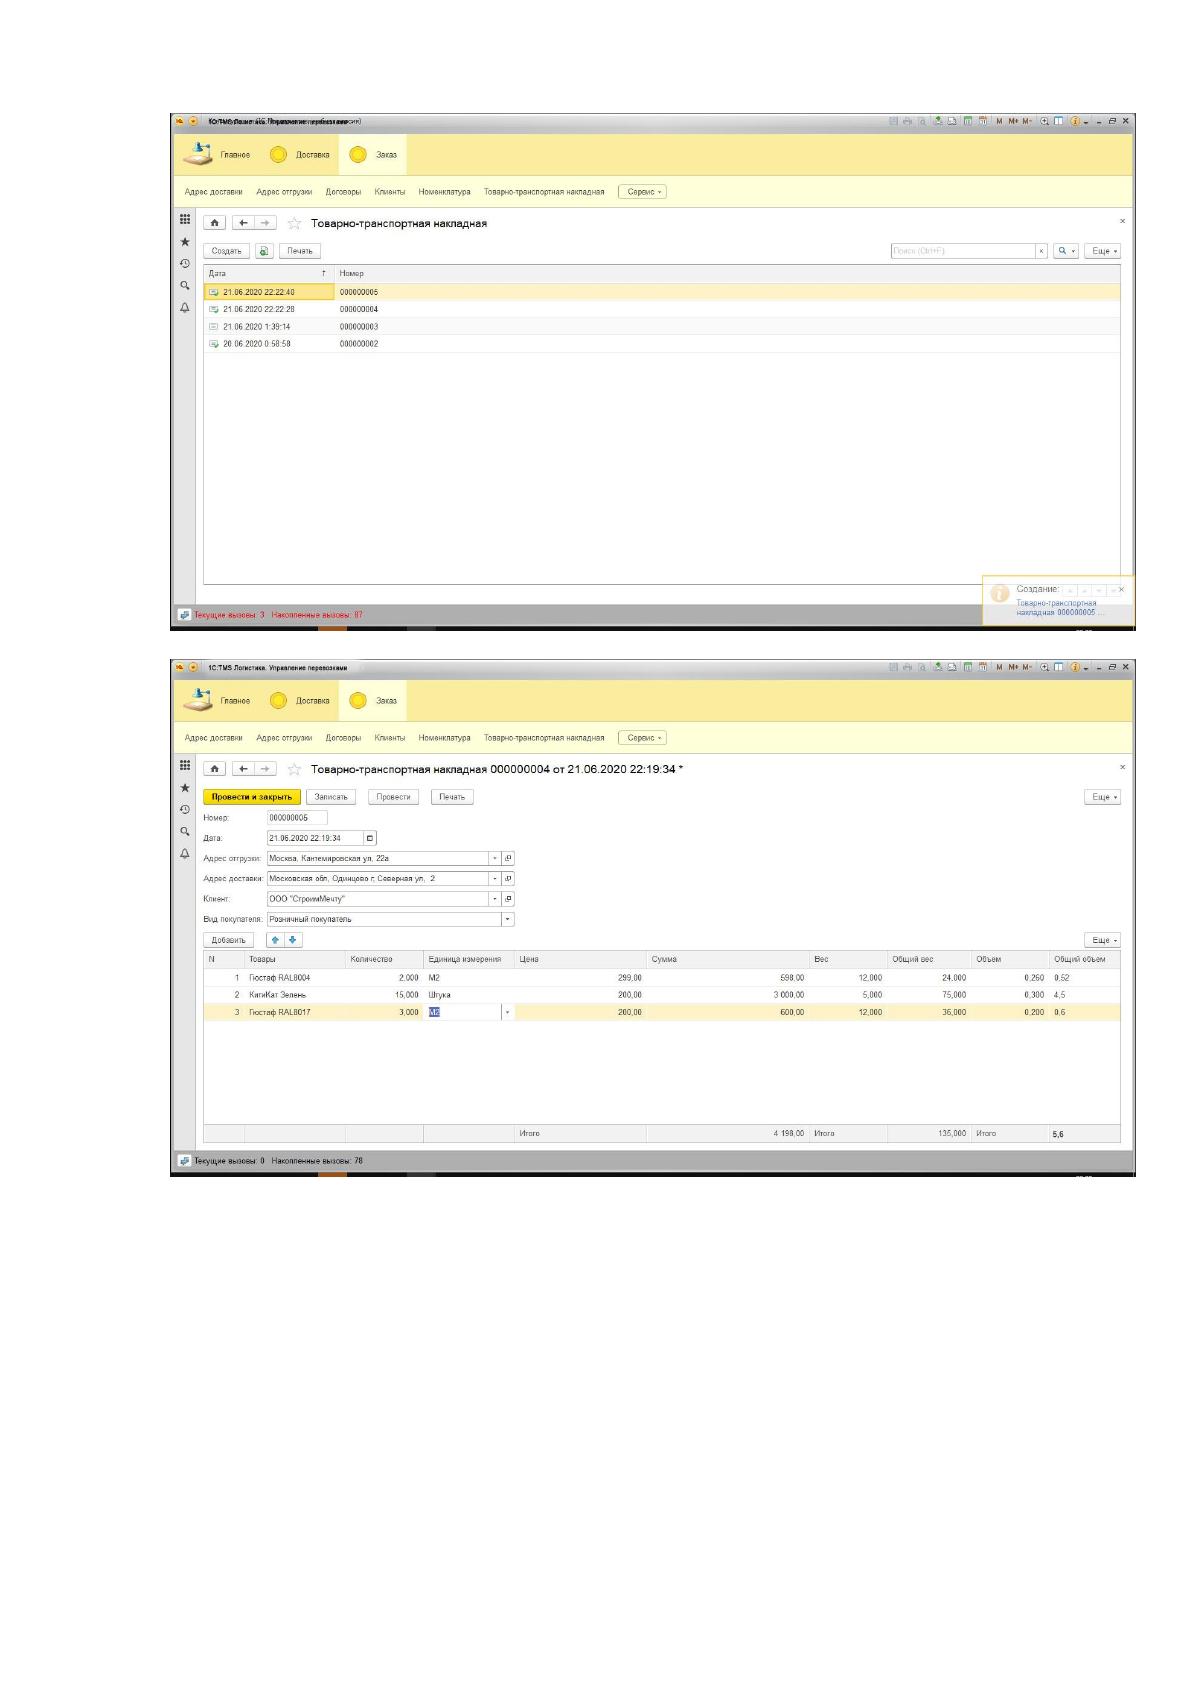
Task: Expand the Вид покупателя dropdown
Action: click(x=507, y=919)
